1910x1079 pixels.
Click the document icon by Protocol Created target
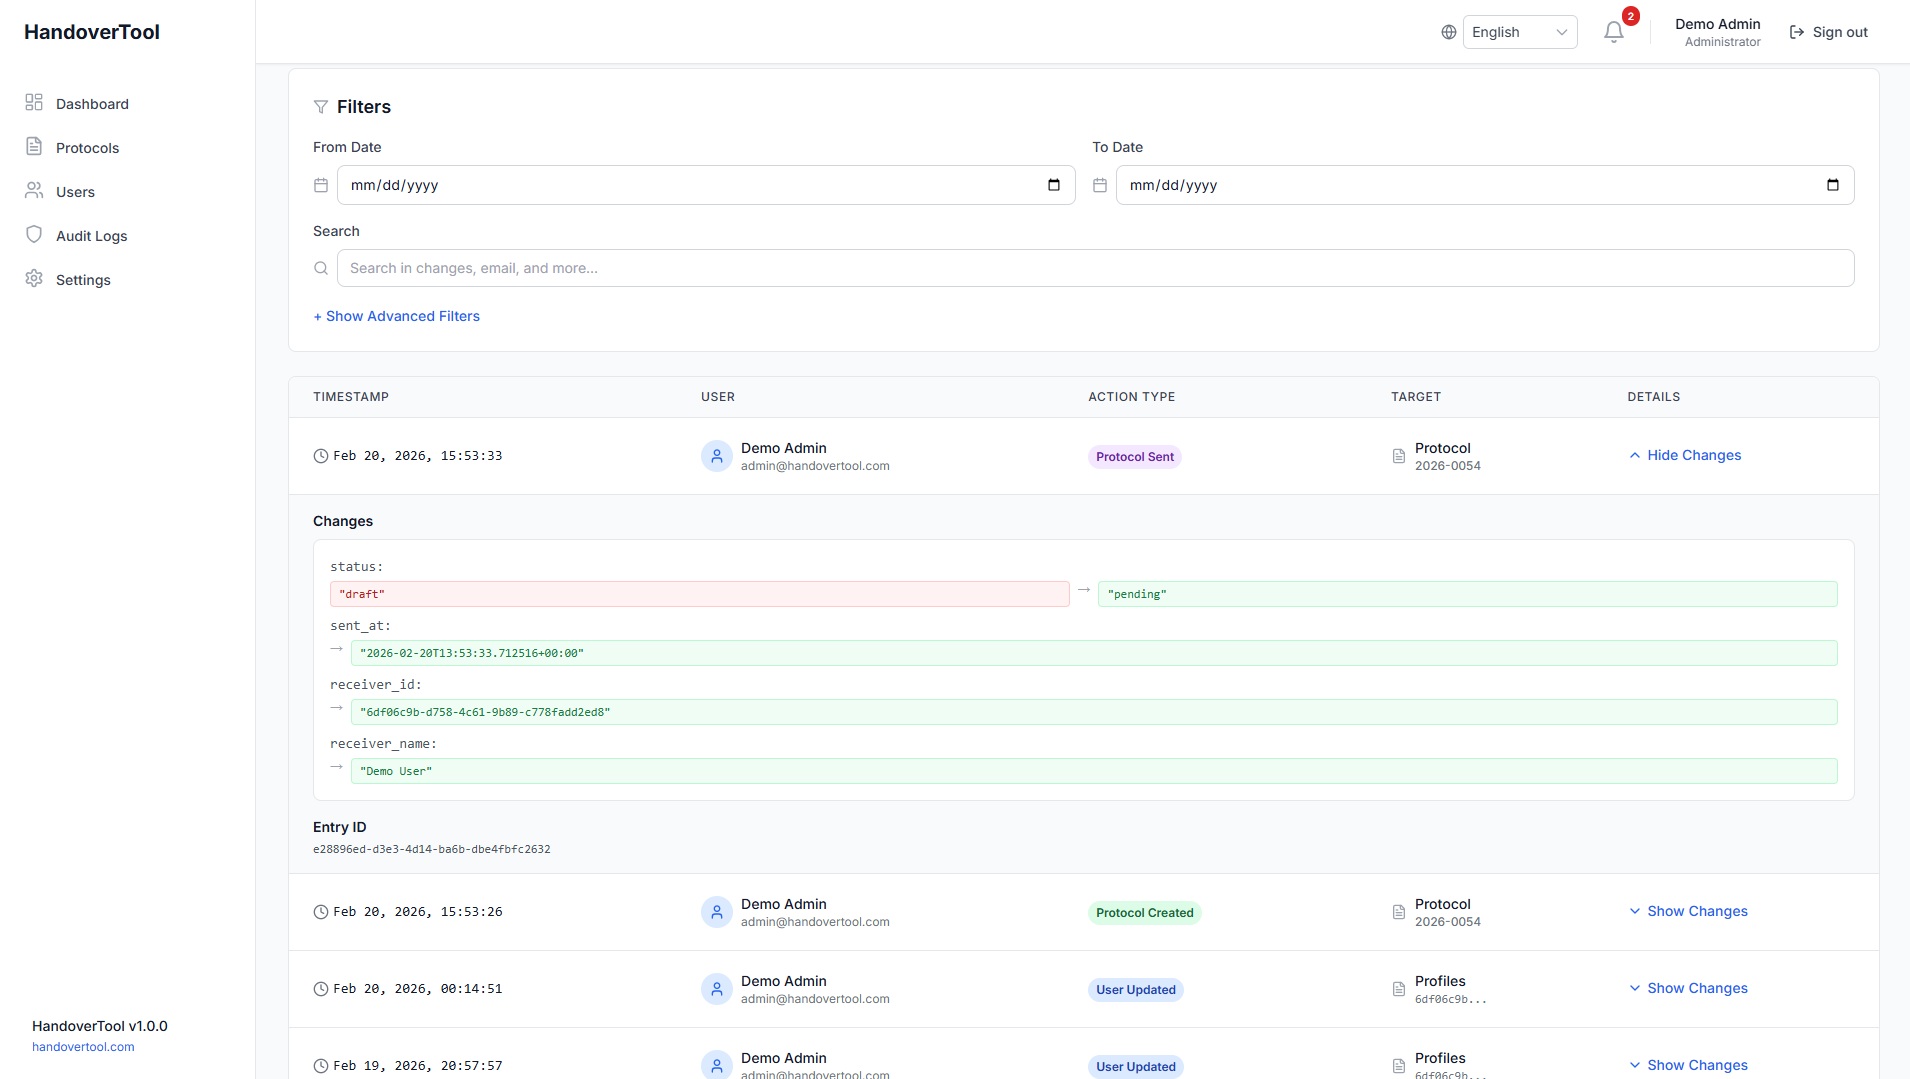tap(1399, 912)
